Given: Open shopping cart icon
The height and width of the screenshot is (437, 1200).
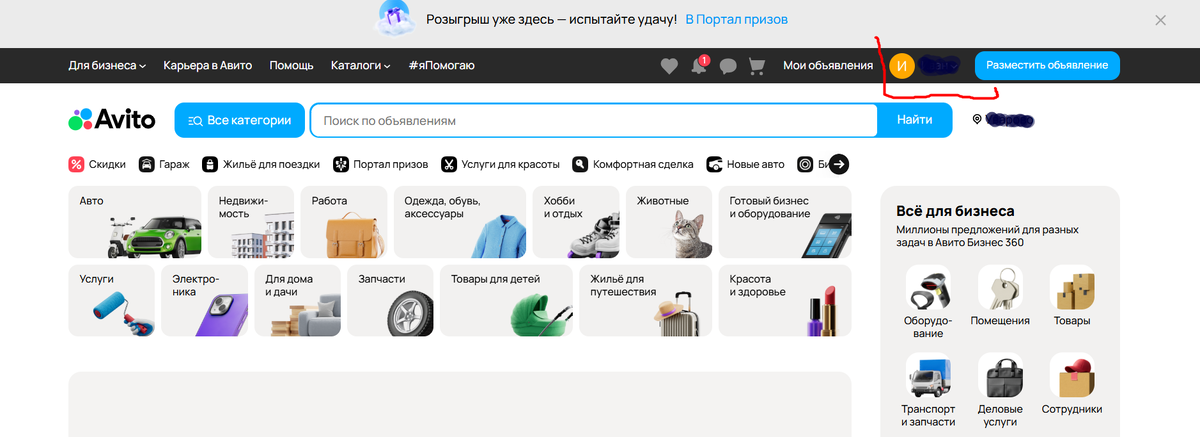Looking at the screenshot, I should pos(757,66).
